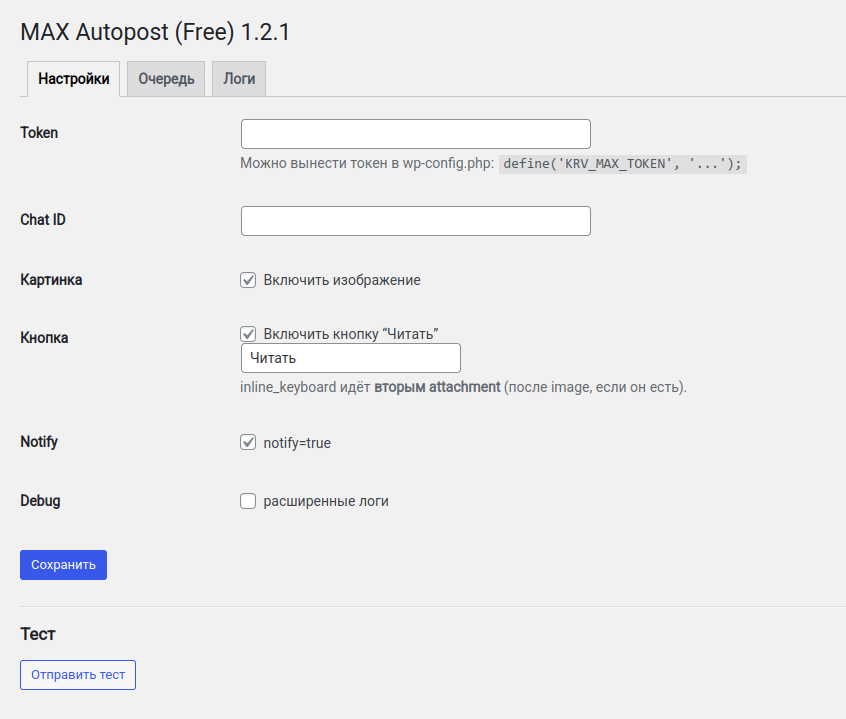
Task: Click the Отправить тест button
Action: (x=78, y=675)
